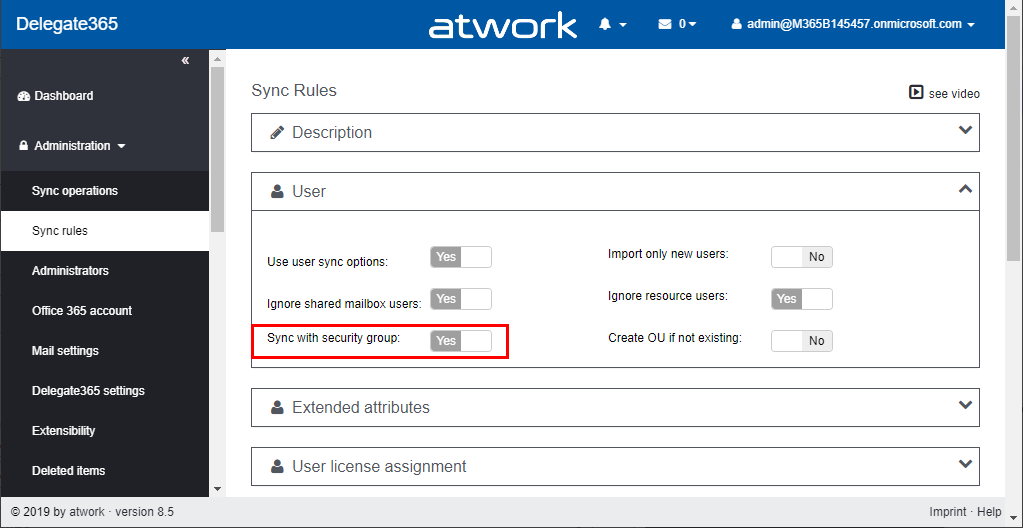The width and height of the screenshot is (1023, 528).
Task: Open Extensibility menu item
Action: point(105,431)
